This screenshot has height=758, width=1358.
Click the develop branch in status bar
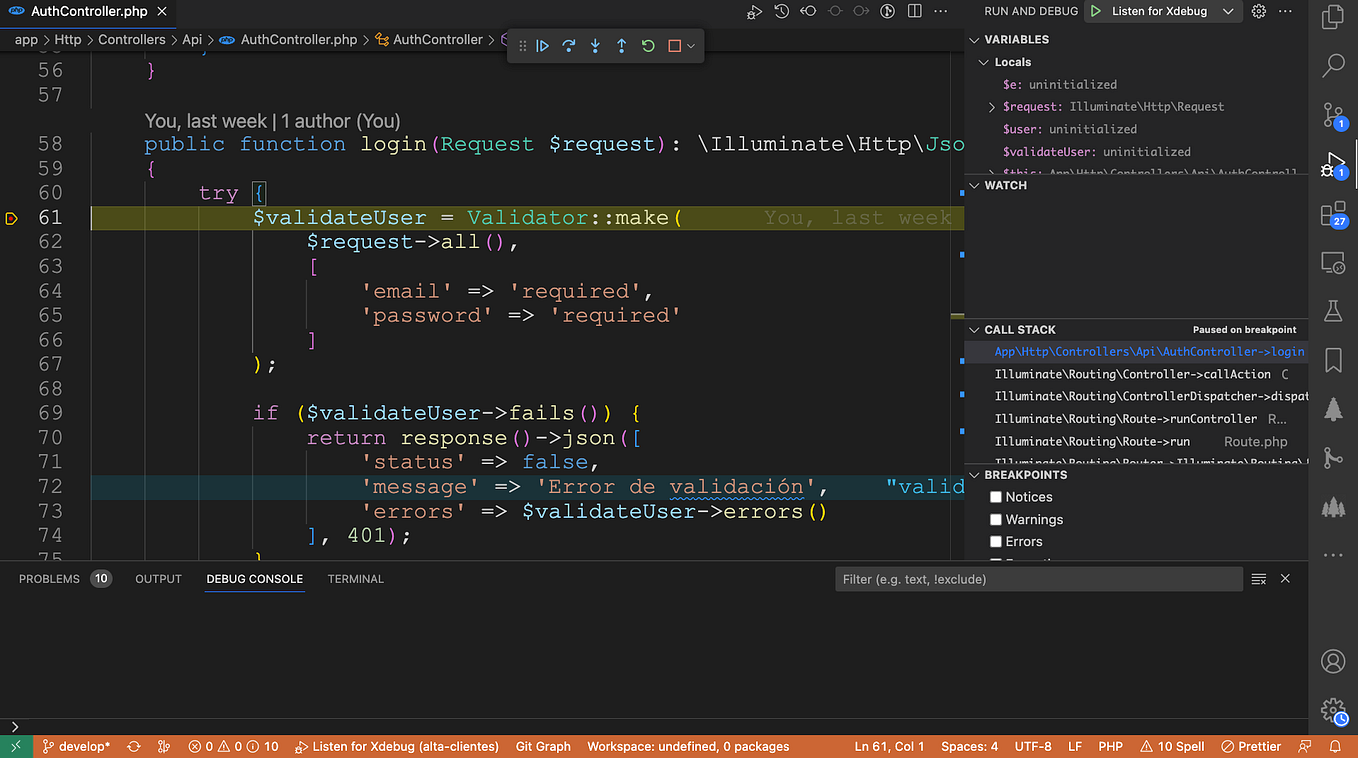pos(76,746)
